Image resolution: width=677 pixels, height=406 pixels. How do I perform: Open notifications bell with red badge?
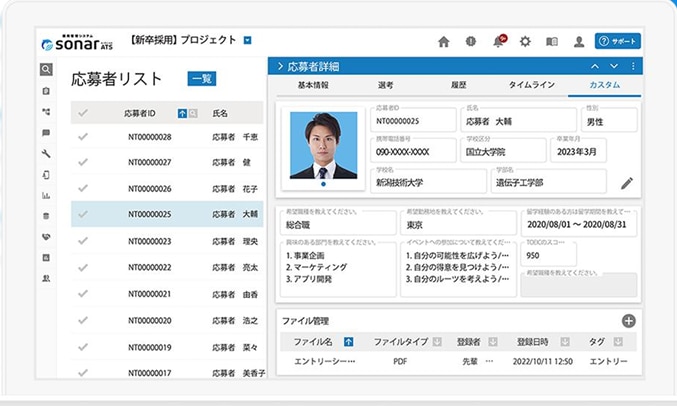(x=498, y=41)
